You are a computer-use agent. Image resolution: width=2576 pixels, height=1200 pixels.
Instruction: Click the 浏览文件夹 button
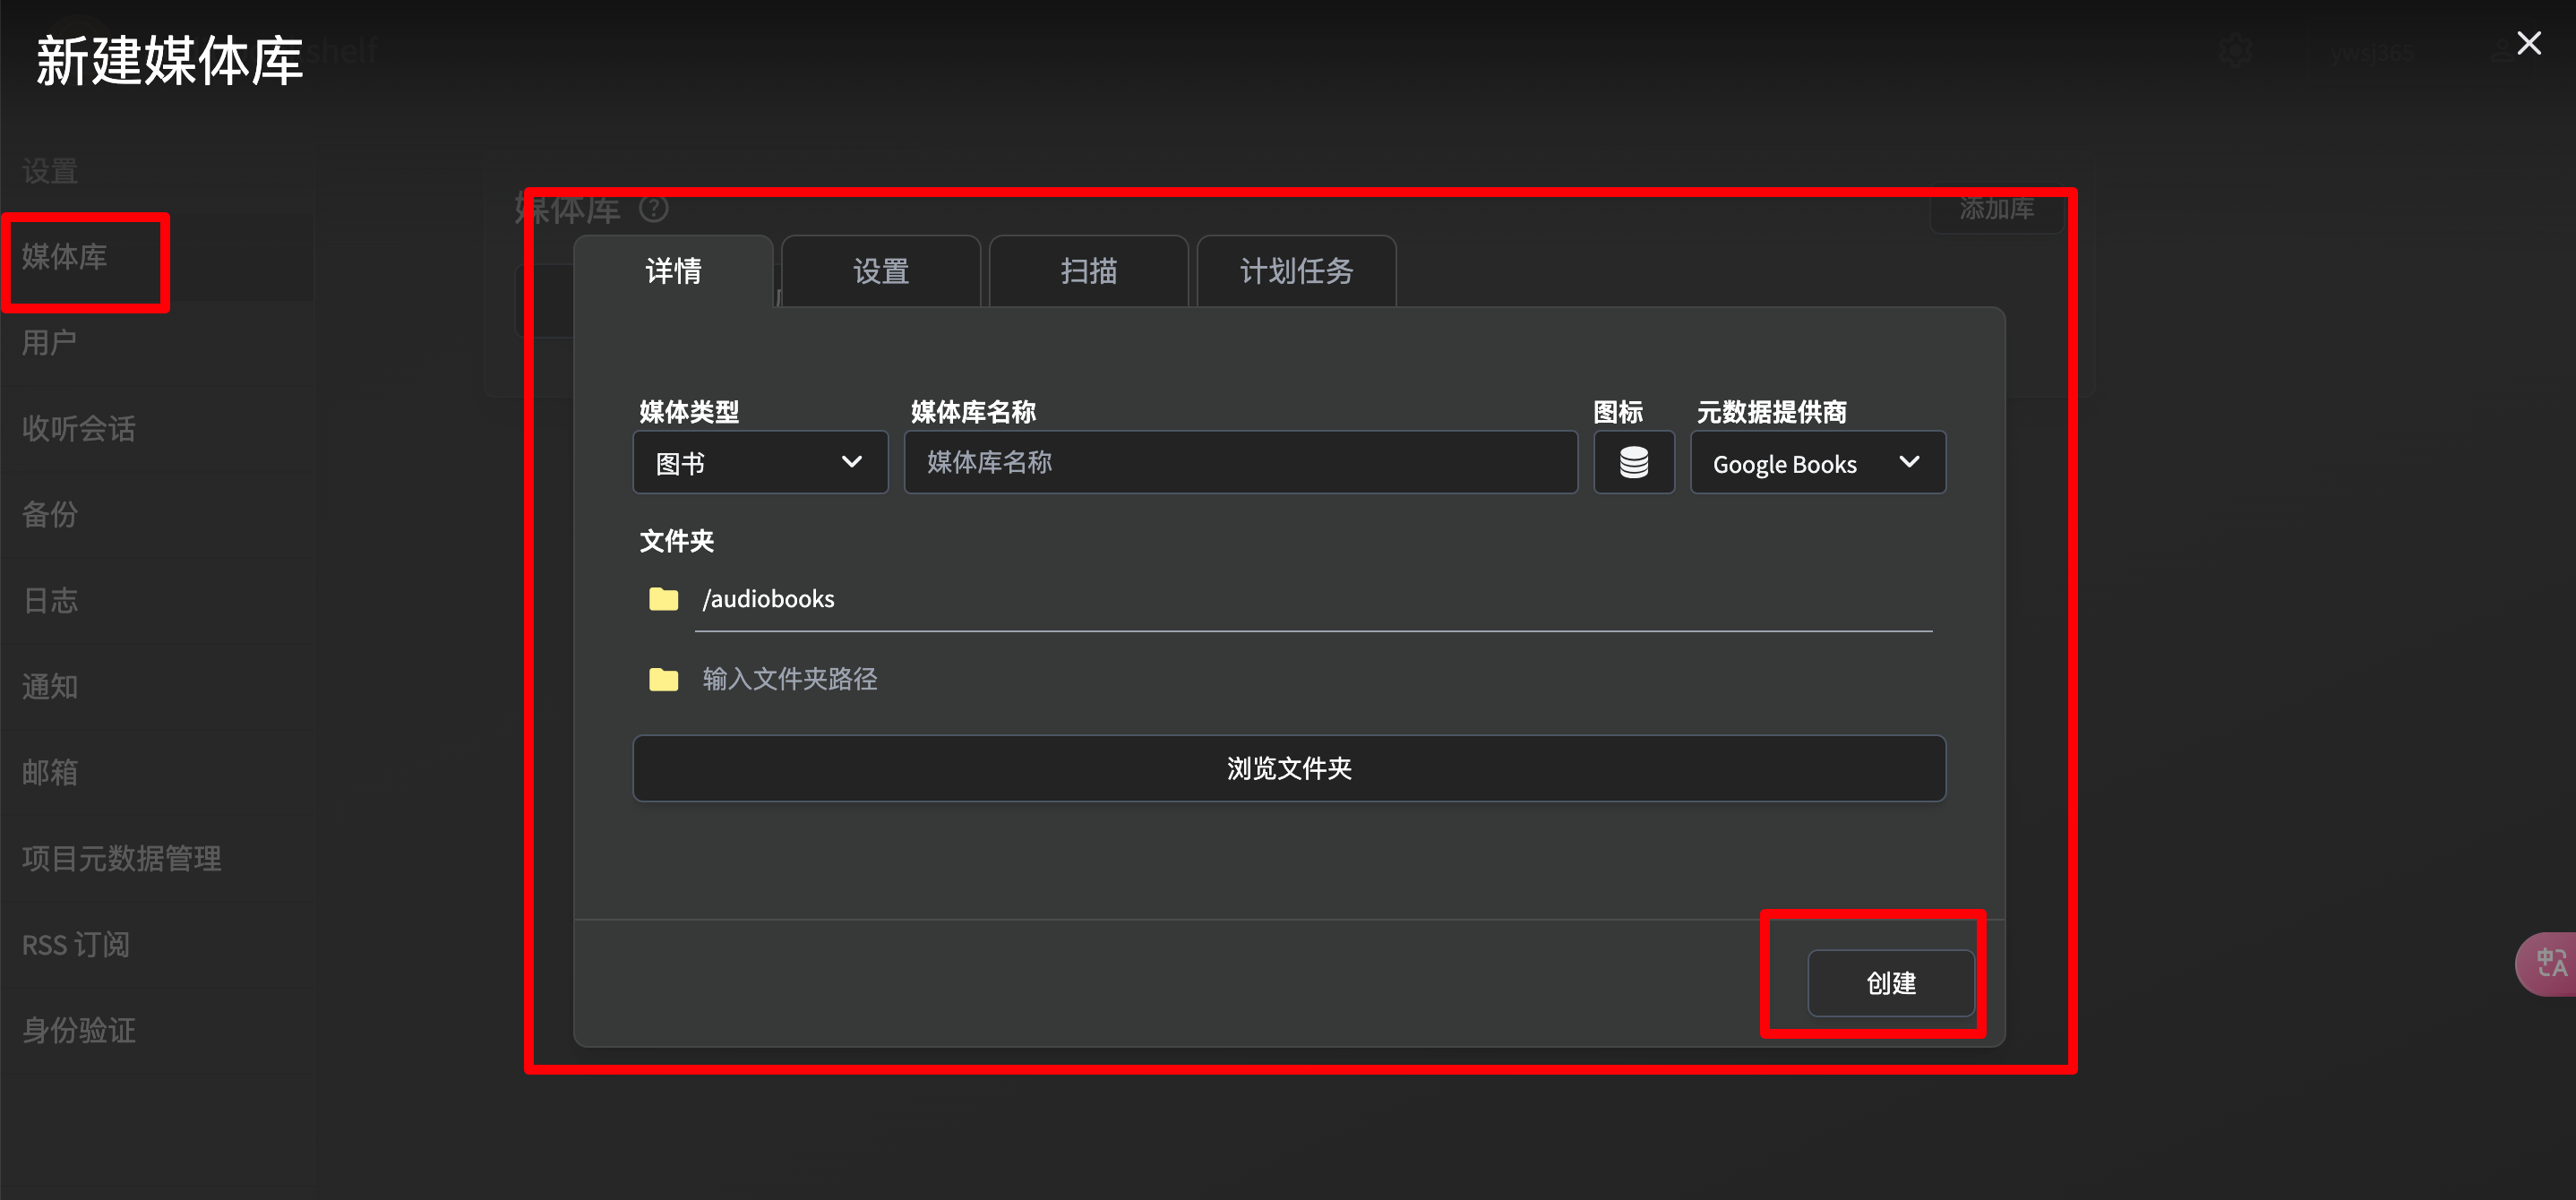pos(1288,768)
